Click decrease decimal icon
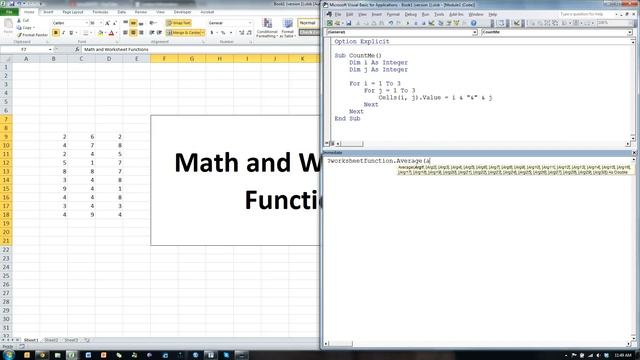This screenshot has width=640, height=360. pyautogui.click(x=249, y=33)
